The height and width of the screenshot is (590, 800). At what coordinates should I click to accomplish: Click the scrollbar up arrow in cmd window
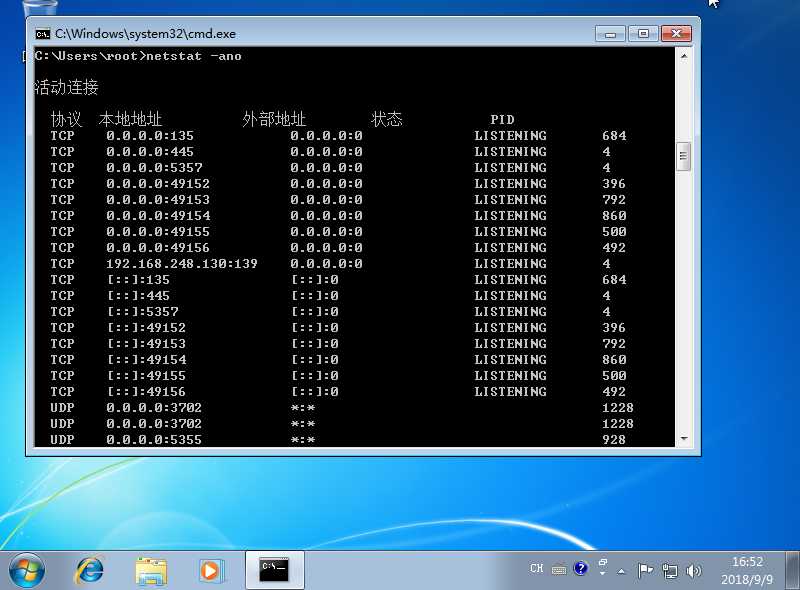(x=684, y=55)
